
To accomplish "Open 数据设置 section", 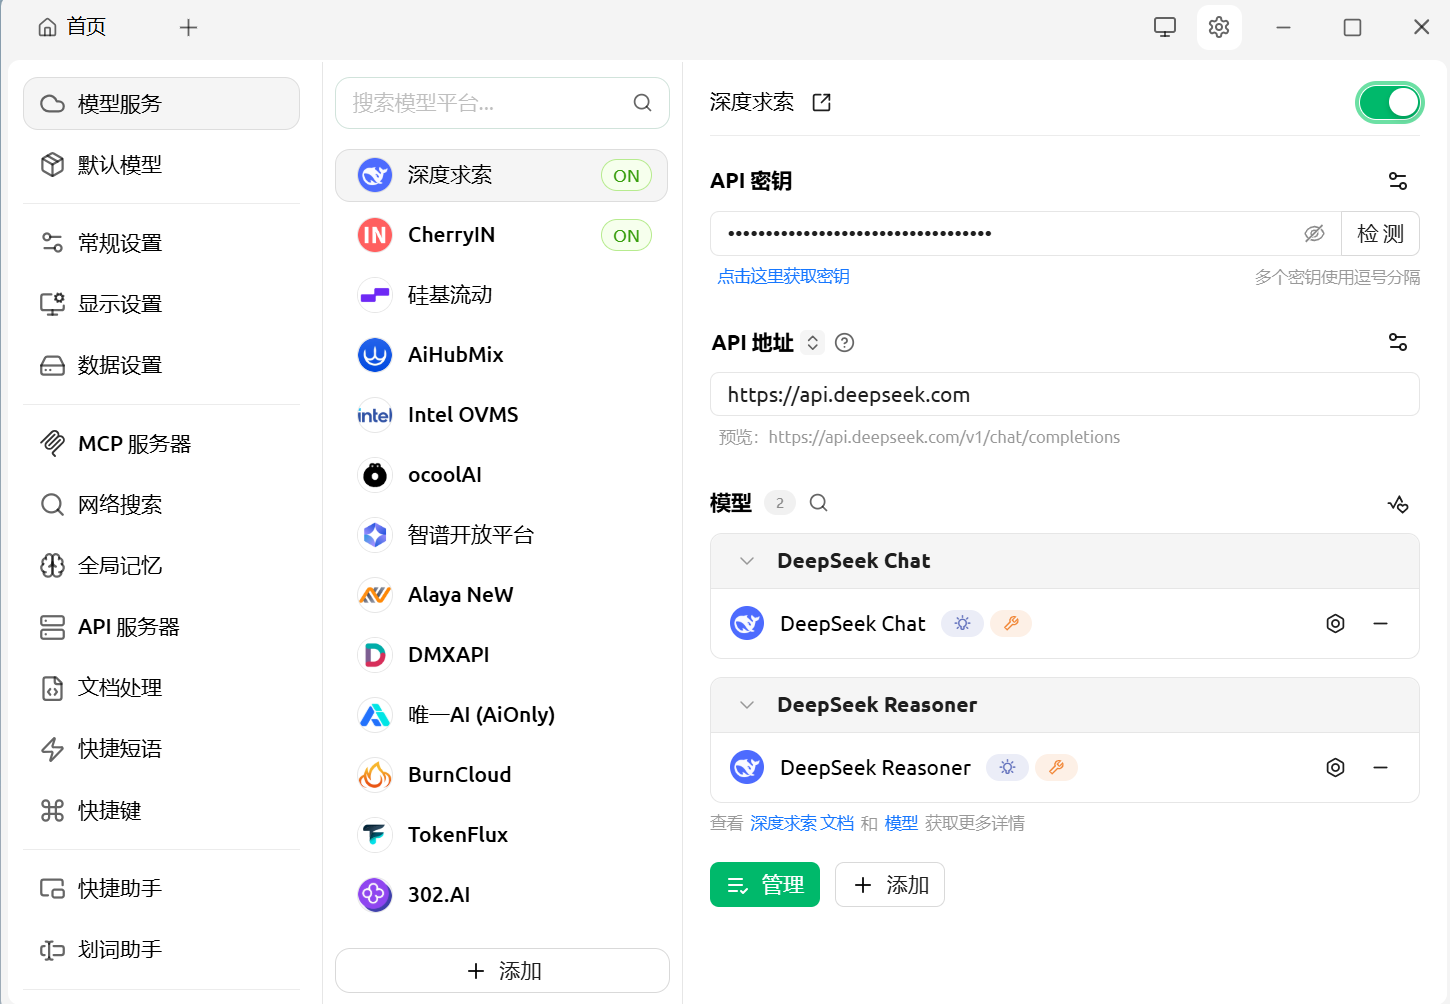I will click(161, 365).
